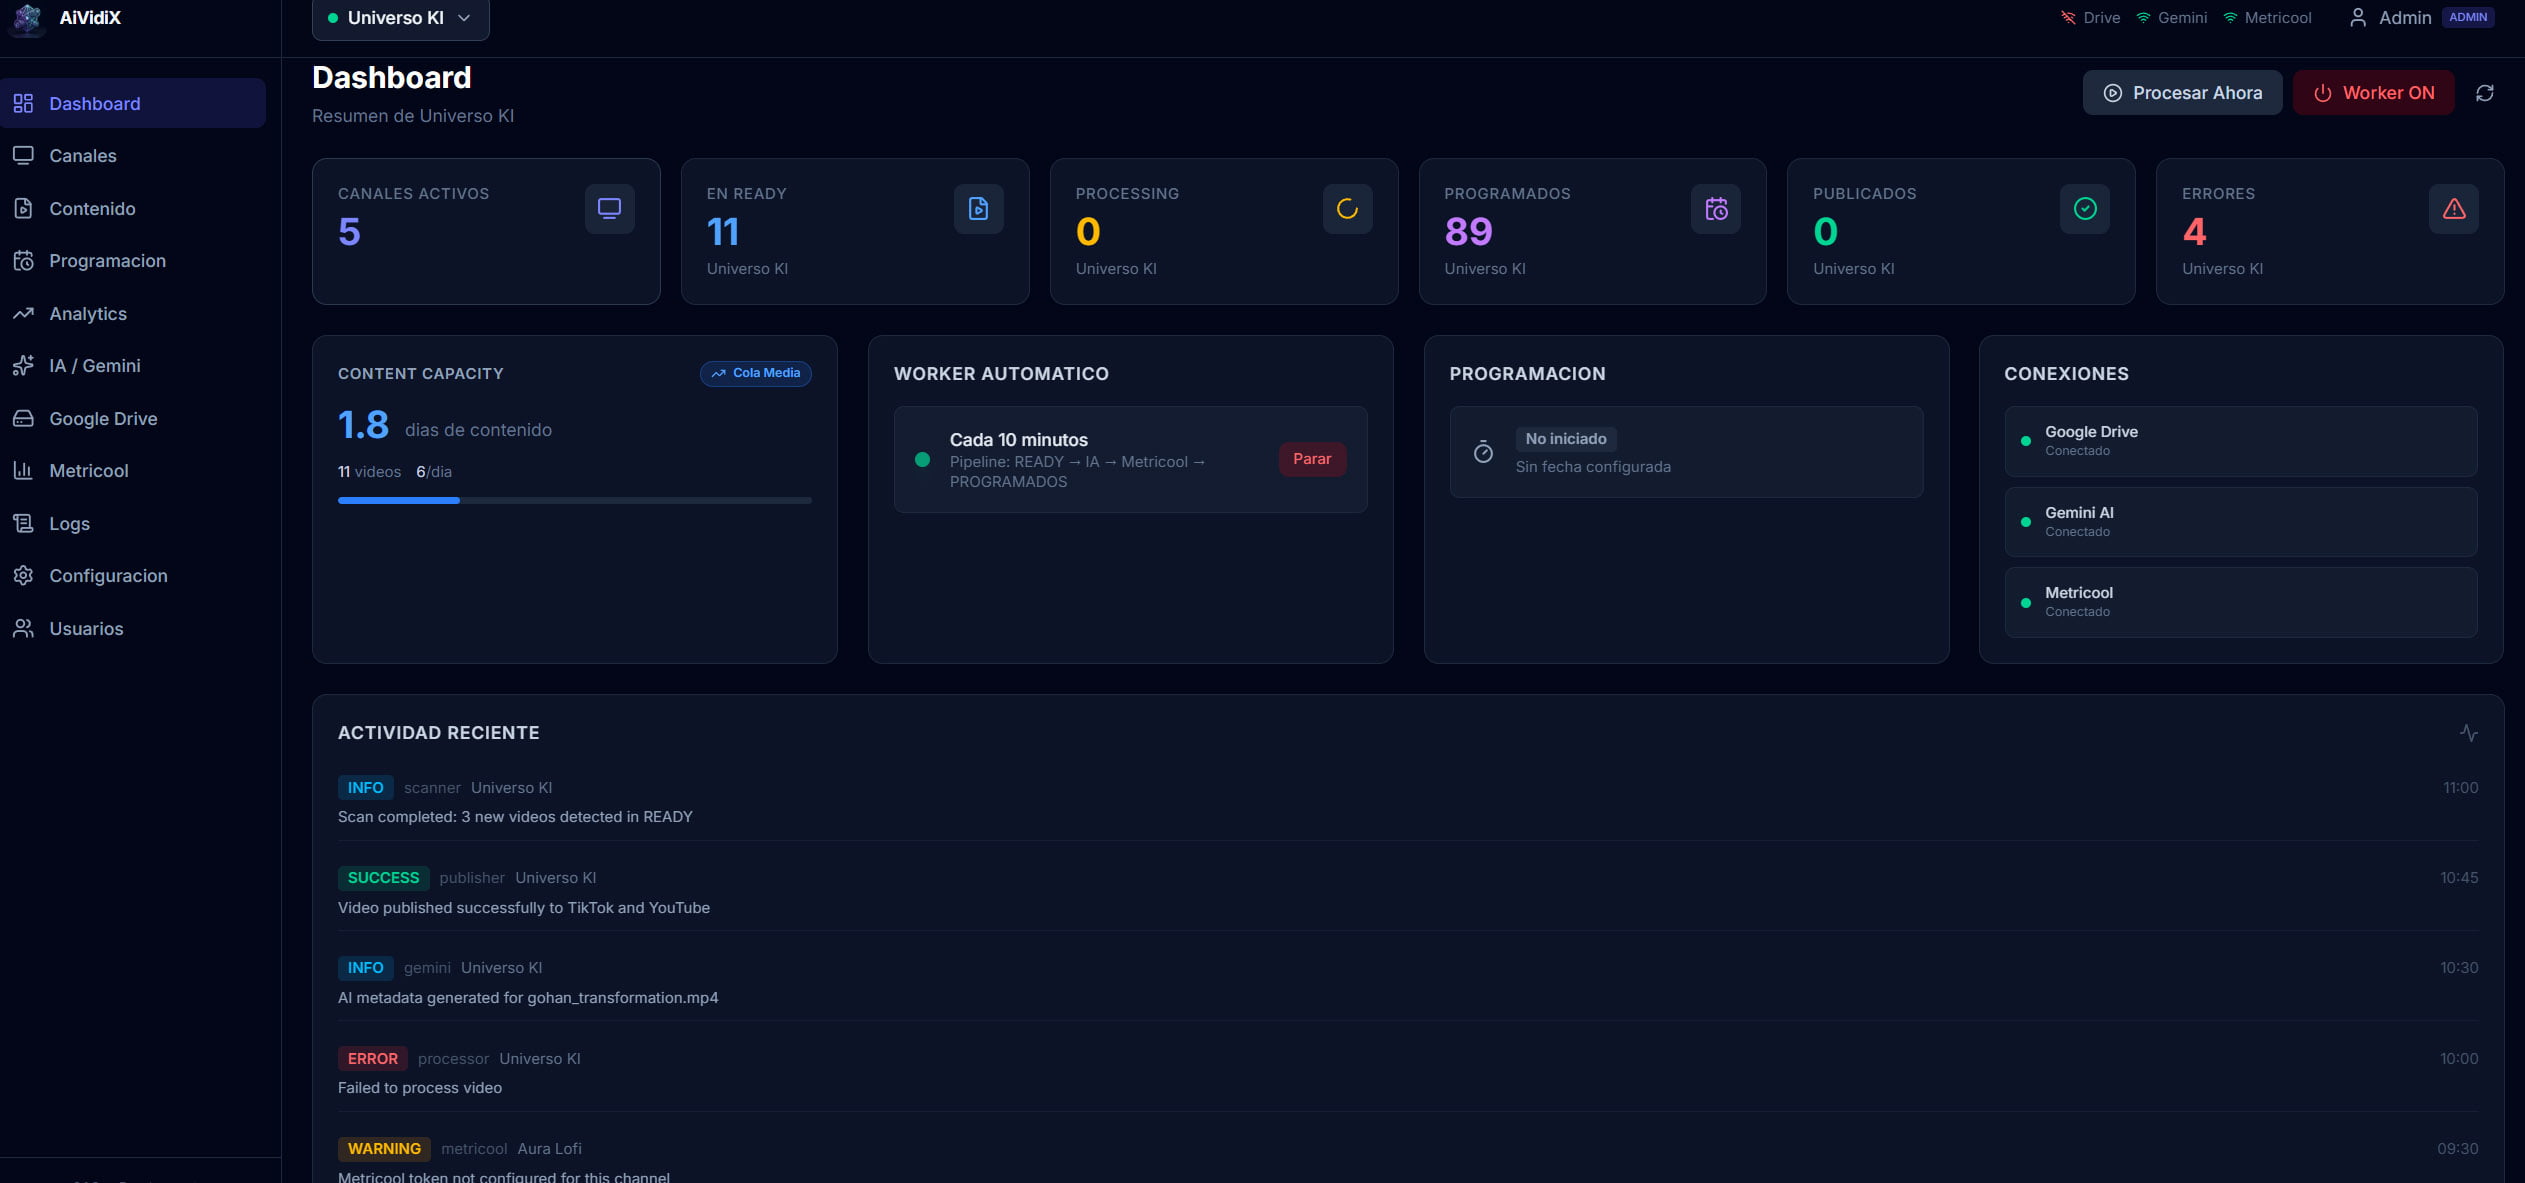Select the IA / Gemini sidebar icon
2525x1183 pixels.
(24, 365)
